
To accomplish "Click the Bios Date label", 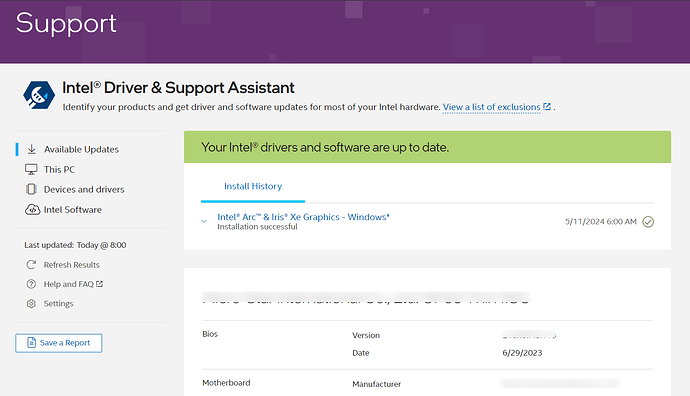I will [x=360, y=353].
